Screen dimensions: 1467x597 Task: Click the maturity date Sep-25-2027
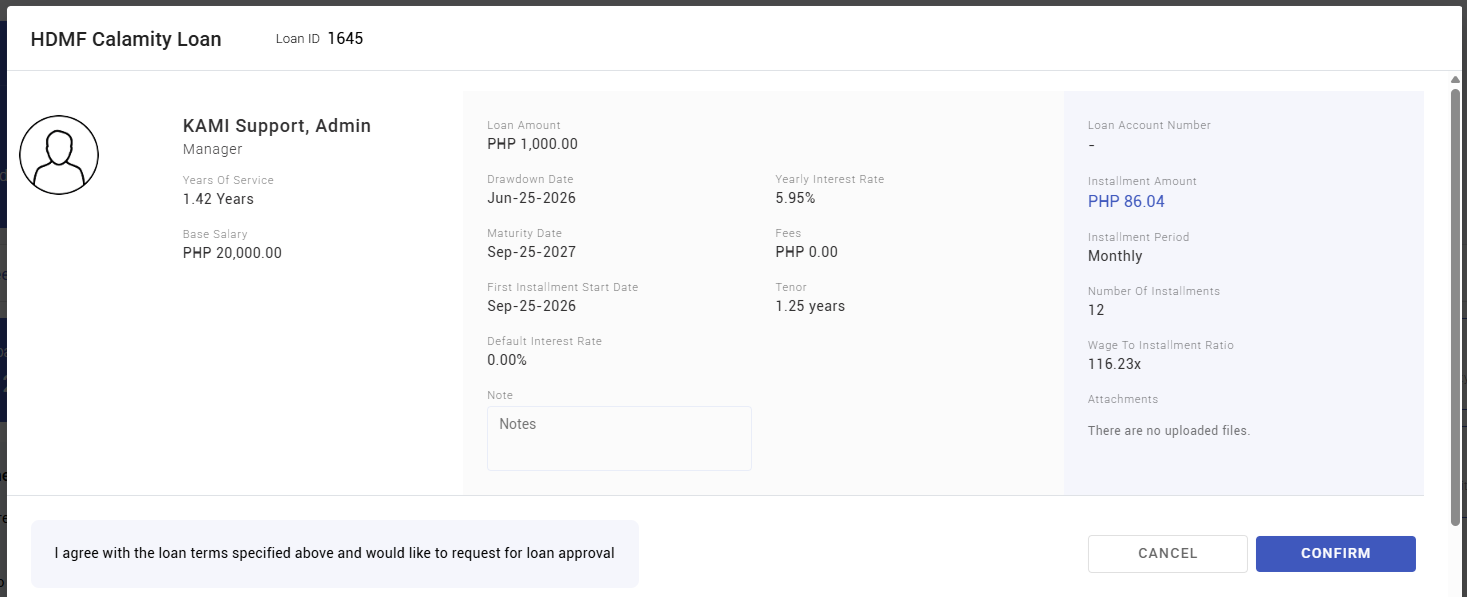pos(531,252)
